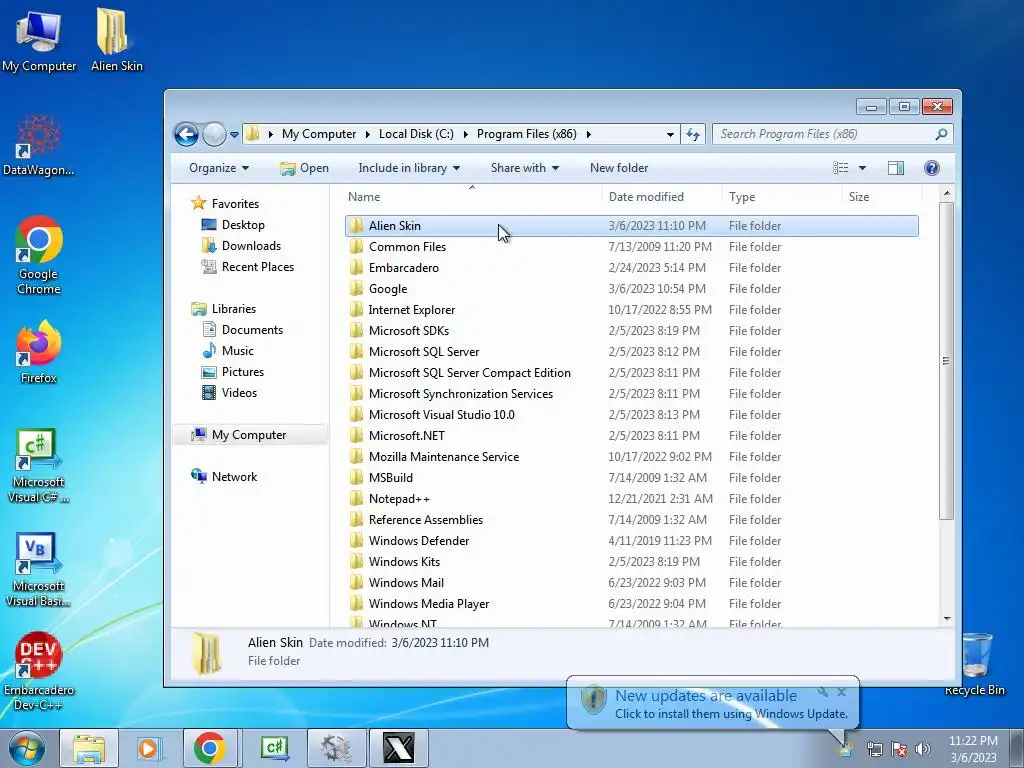1024x768 pixels.
Task: Click the Change your view icon
Action: [840, 168]
